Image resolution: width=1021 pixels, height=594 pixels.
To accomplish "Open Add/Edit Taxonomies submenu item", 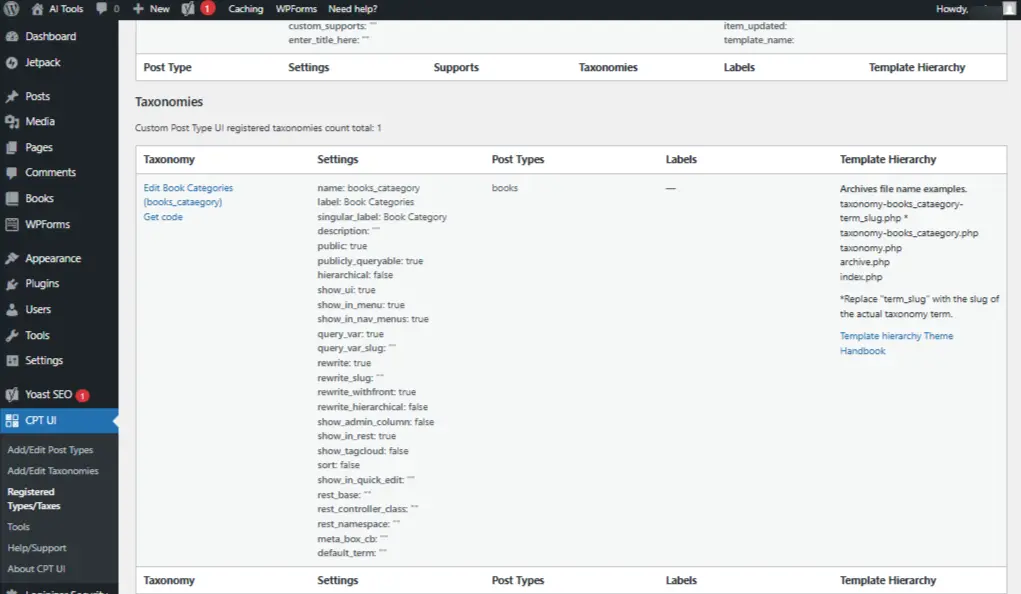I will pos(53,471).
